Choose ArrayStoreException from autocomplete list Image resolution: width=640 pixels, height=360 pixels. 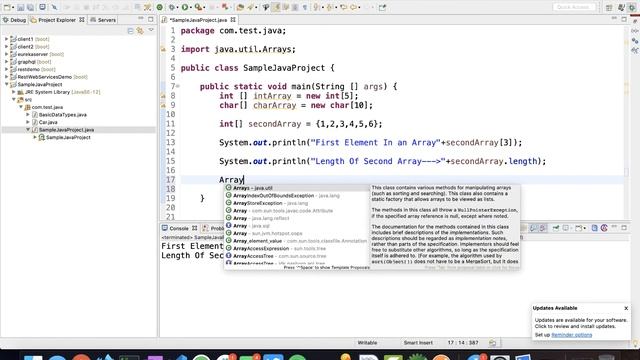[x=297, y=203]
